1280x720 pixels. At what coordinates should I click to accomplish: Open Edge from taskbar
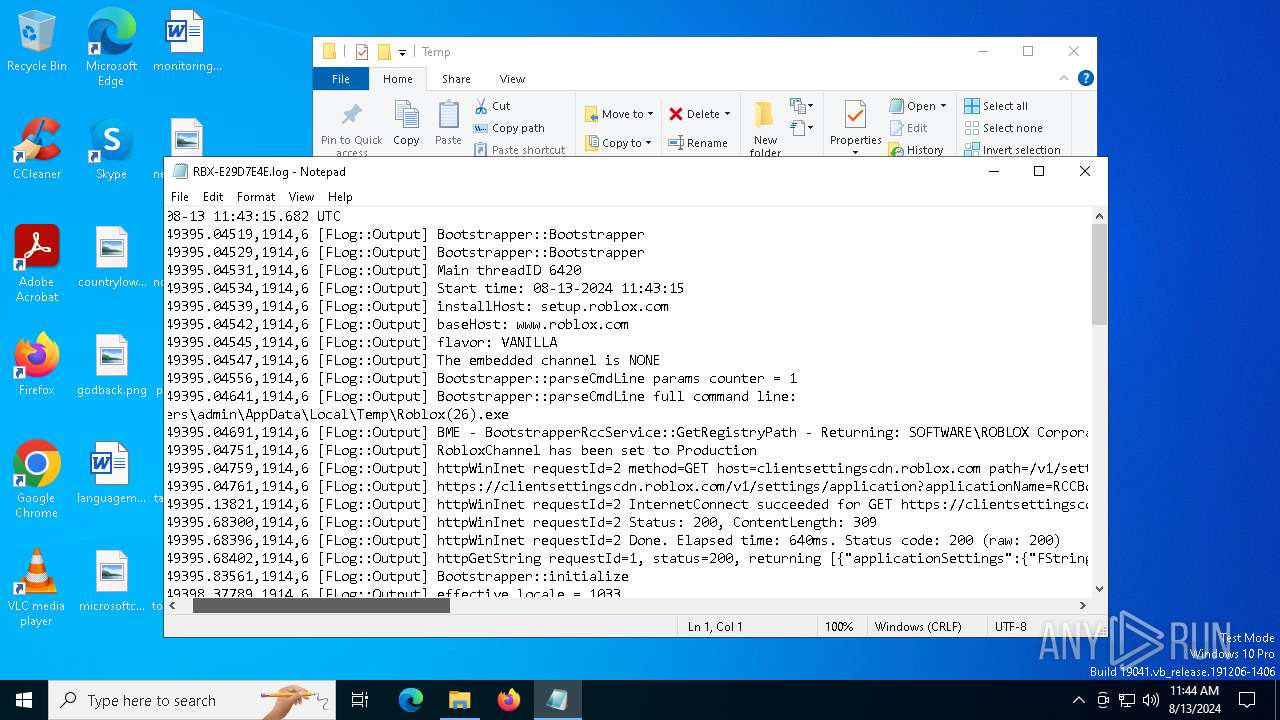411,700
